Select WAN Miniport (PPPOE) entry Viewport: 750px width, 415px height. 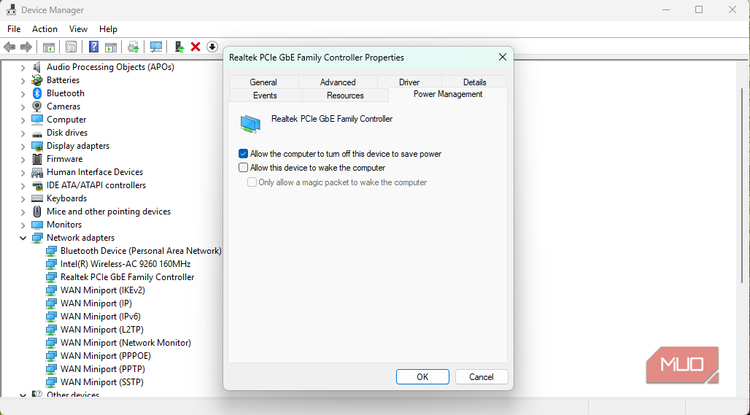pyautogui.click(x=105, y=356)
